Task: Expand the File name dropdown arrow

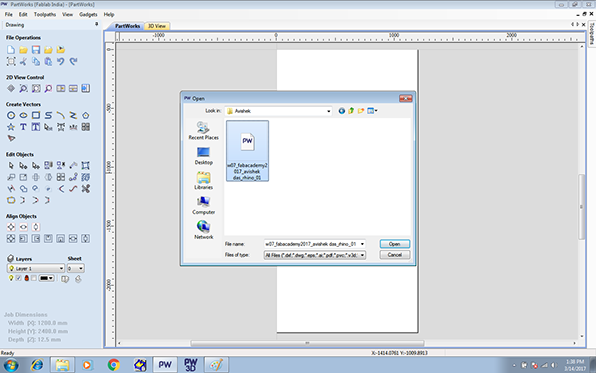Action: pyautogui.click(x=362, y=244)
